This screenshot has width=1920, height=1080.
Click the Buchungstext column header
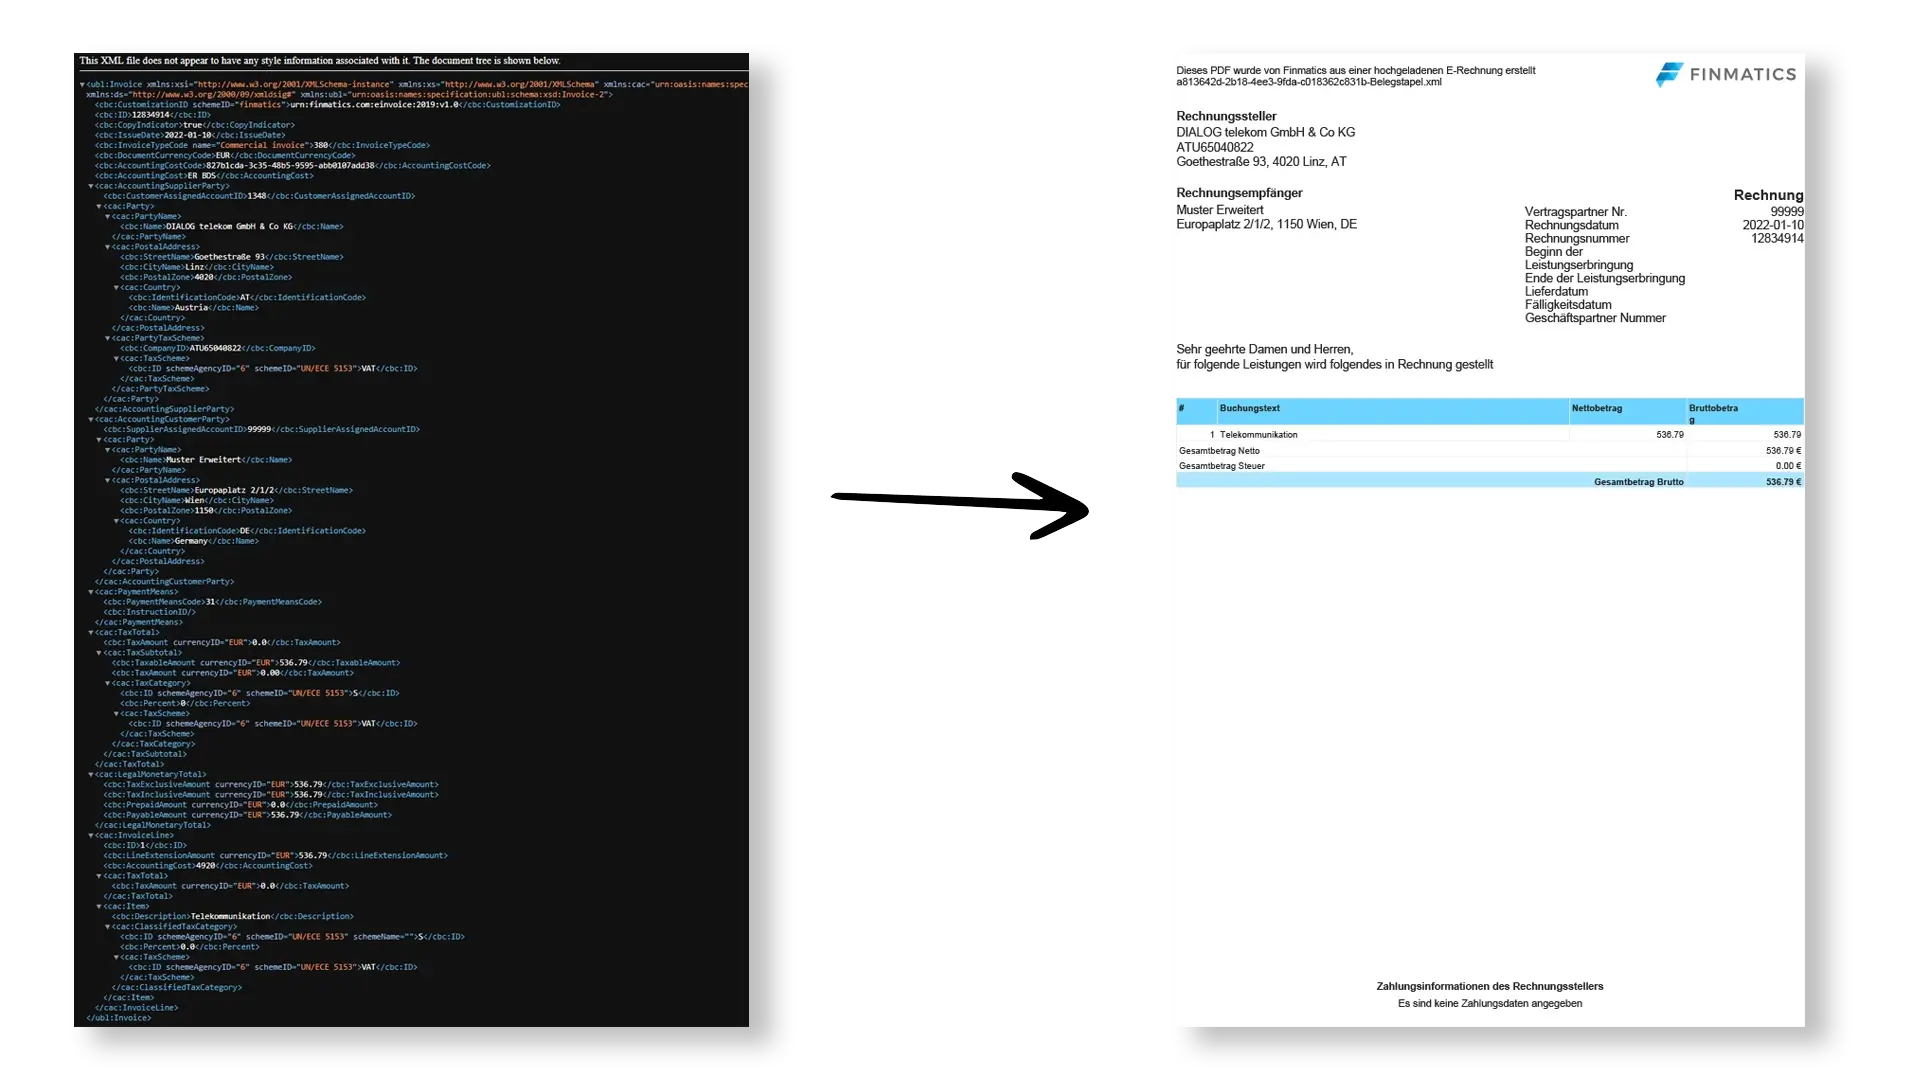coord(1249,409)
